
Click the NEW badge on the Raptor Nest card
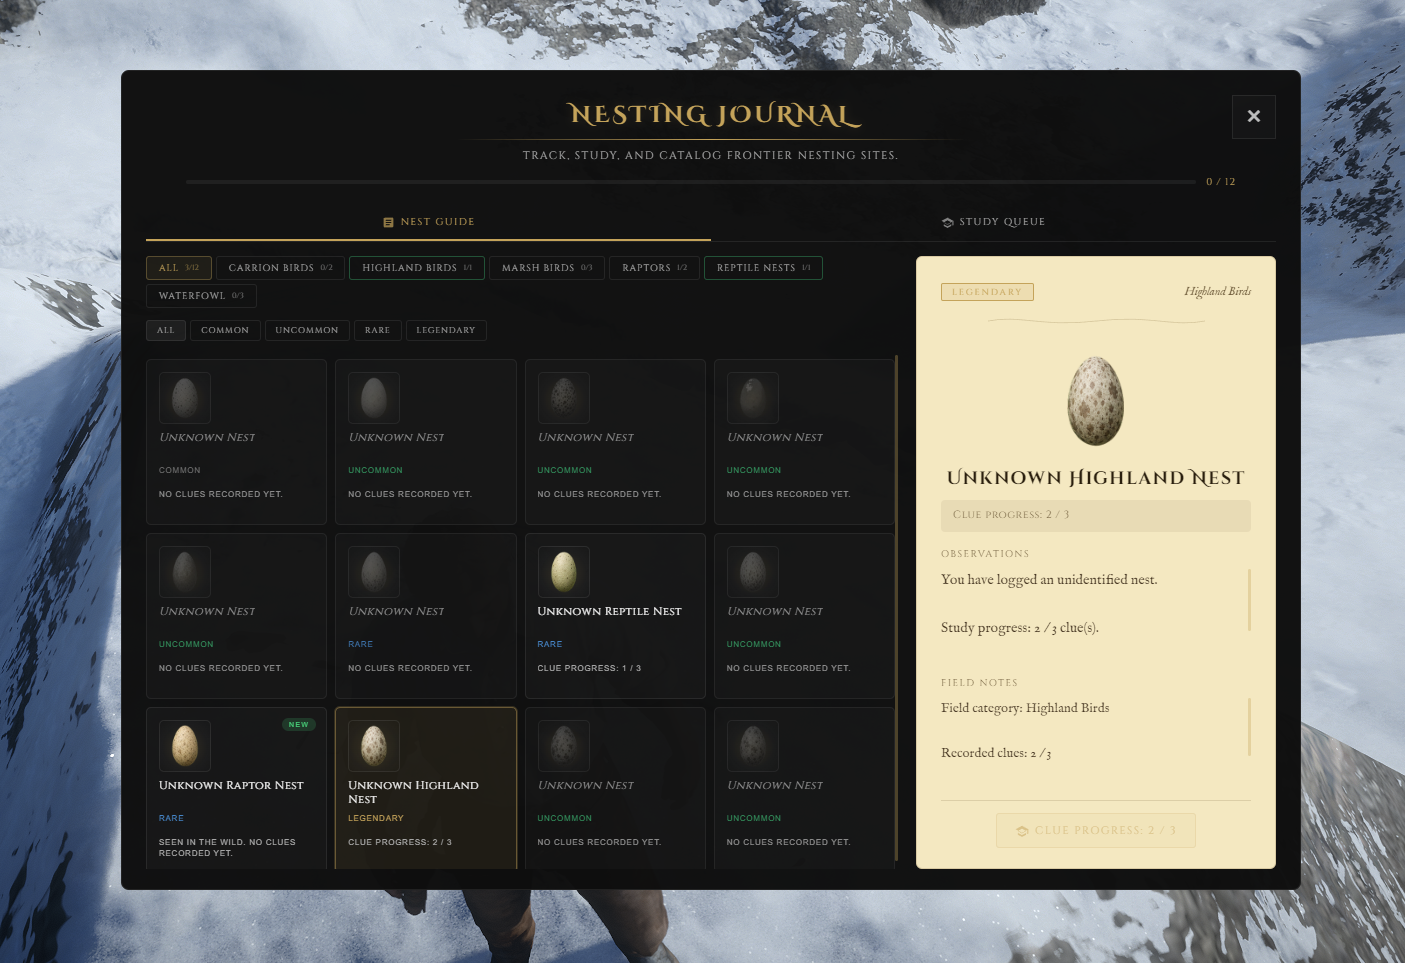click(299, 725)
